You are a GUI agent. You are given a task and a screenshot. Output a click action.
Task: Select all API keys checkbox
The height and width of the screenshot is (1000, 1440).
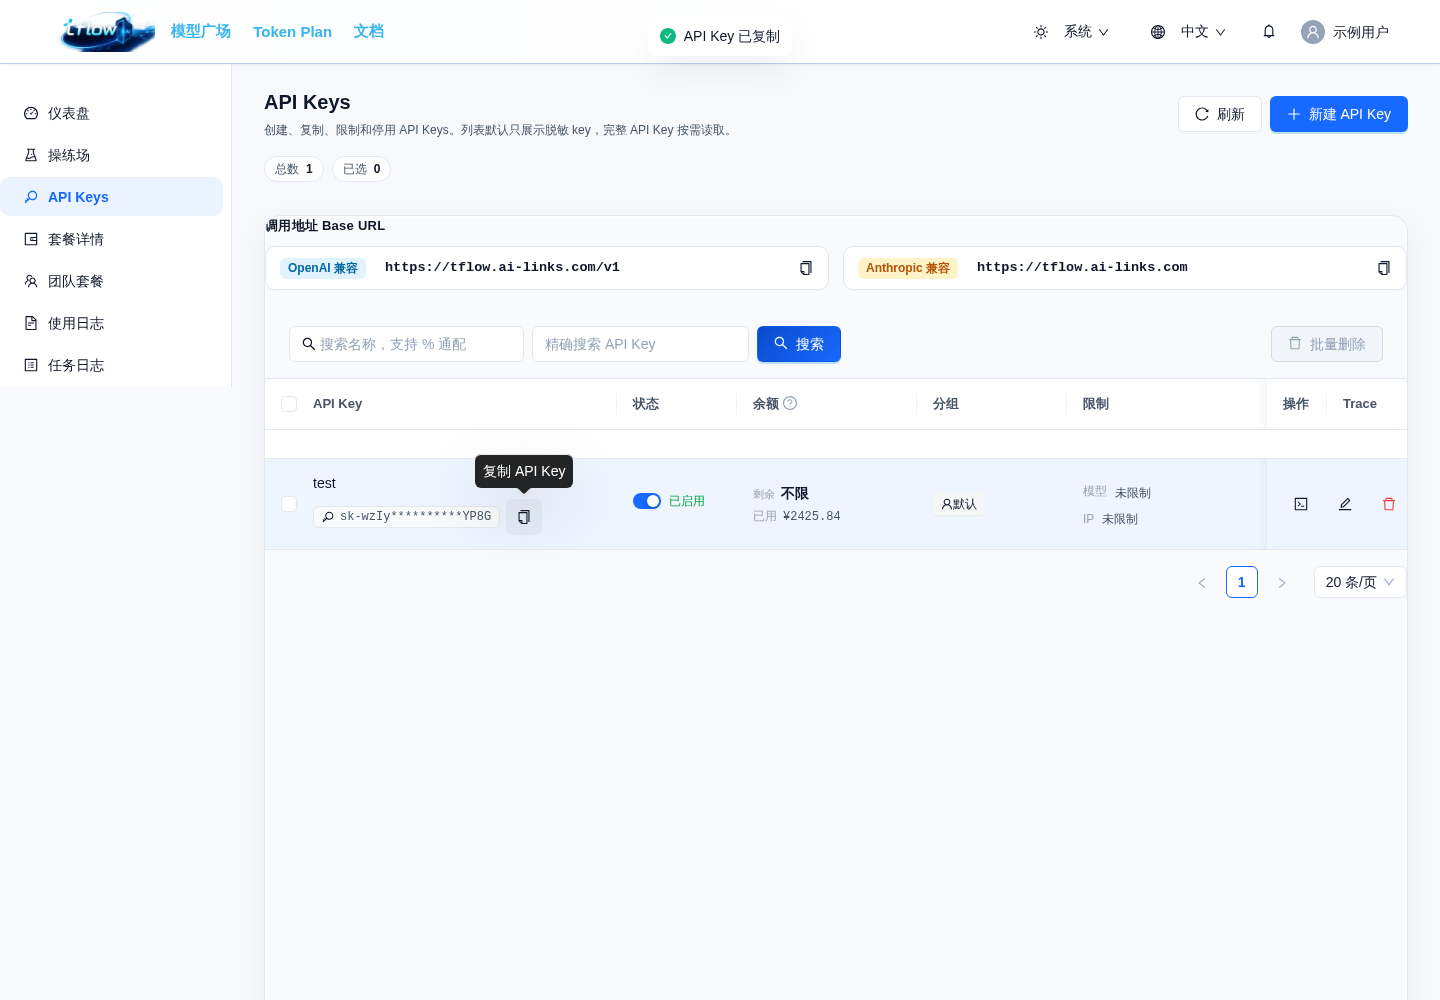(x=289, y=404)
